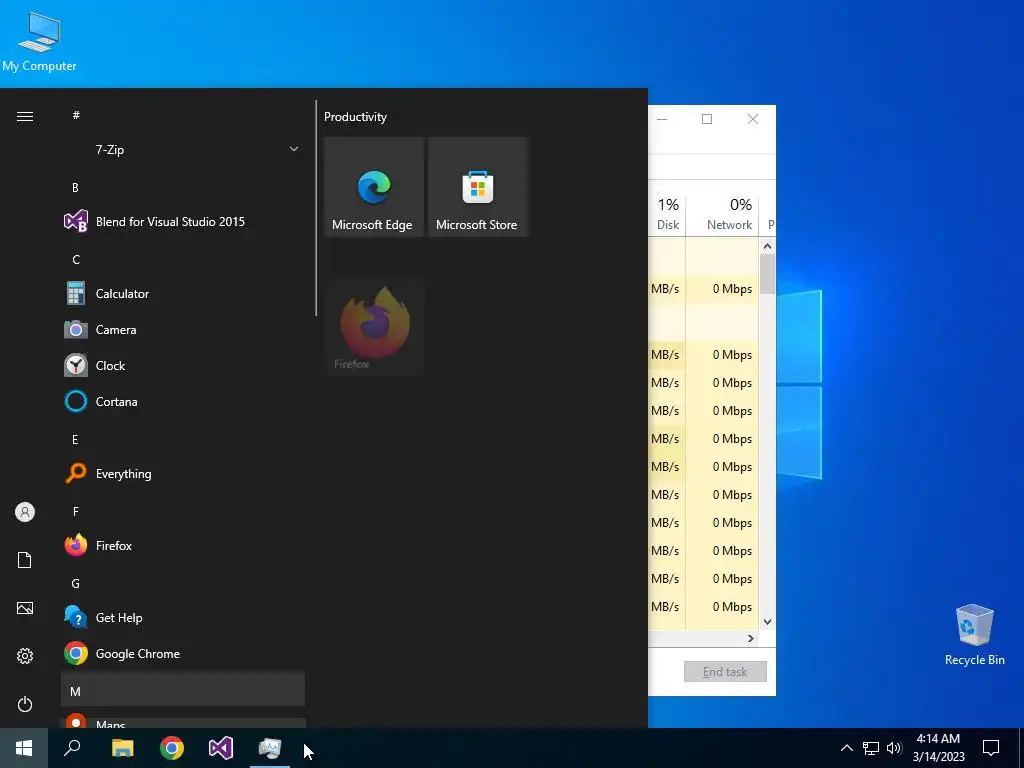Switch to Task Manager on taskbar
The width and height of the screenshot is (1024, 768).
click(x=270, y=748)
